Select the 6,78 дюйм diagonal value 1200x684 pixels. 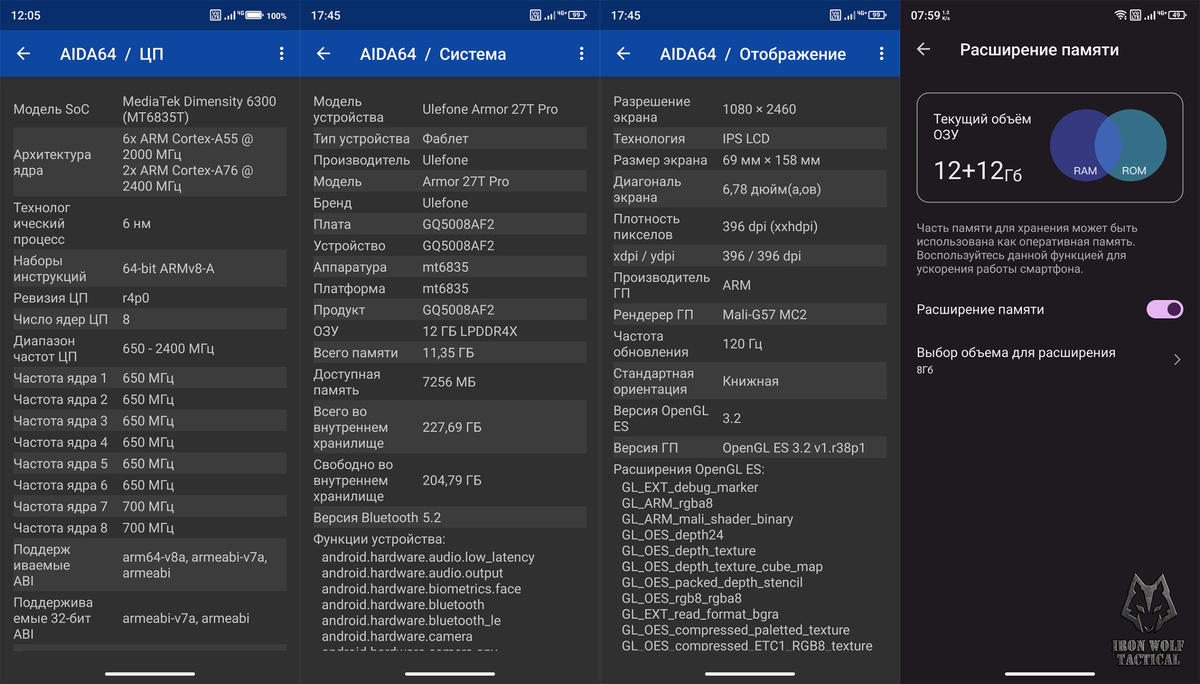pos(772,189)
